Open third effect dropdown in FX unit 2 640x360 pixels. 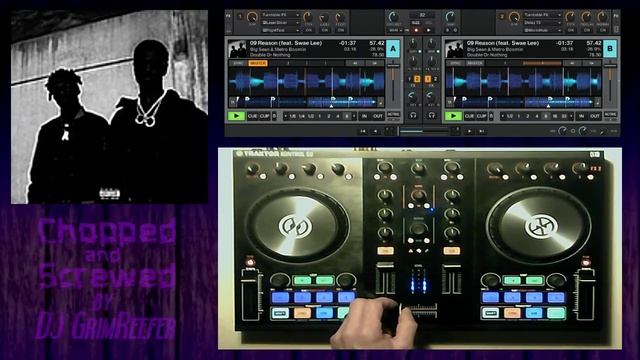coord(542,30)
